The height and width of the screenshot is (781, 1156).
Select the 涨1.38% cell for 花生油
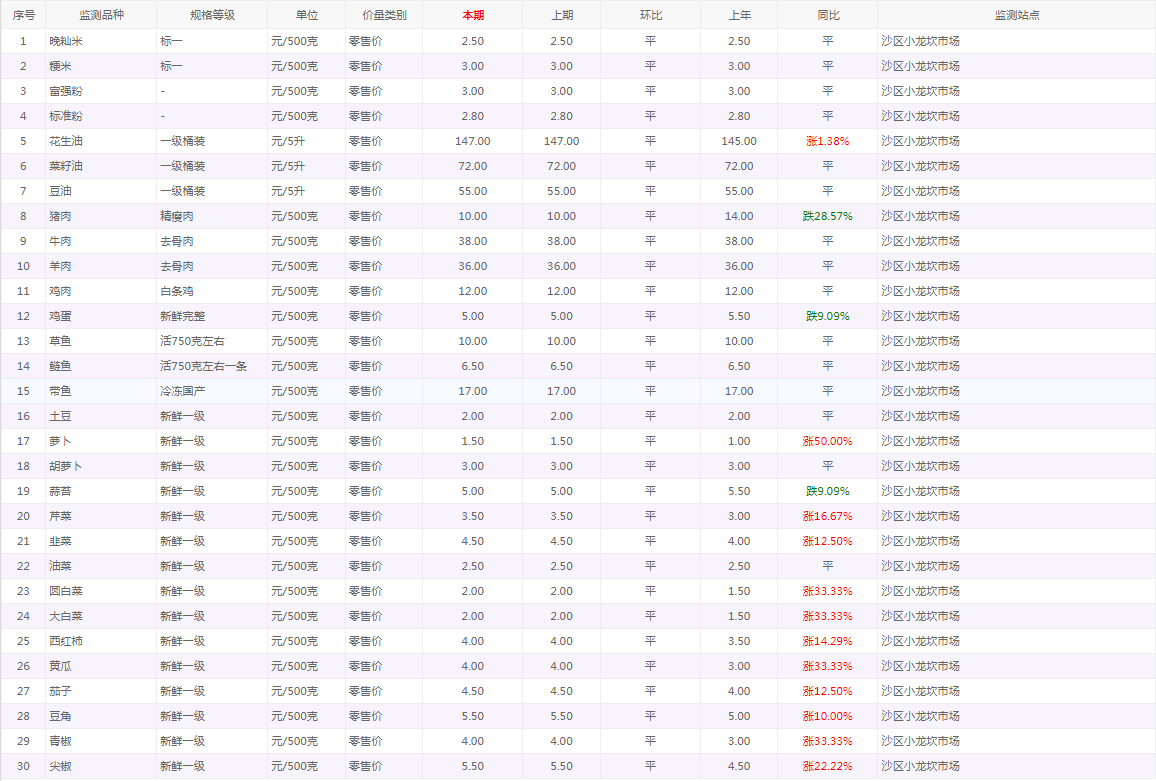pyautogui.click(x=827, y=141)
